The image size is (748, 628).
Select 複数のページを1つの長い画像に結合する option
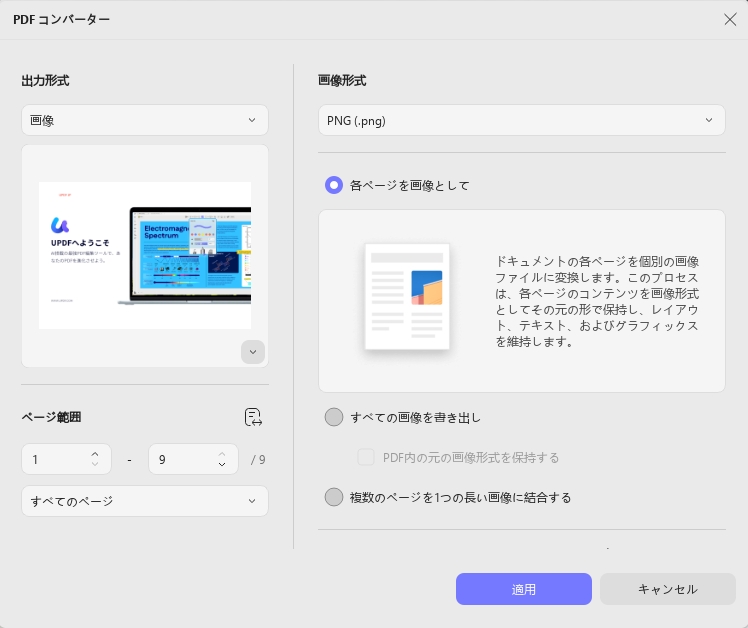click(x=334, y=497)
